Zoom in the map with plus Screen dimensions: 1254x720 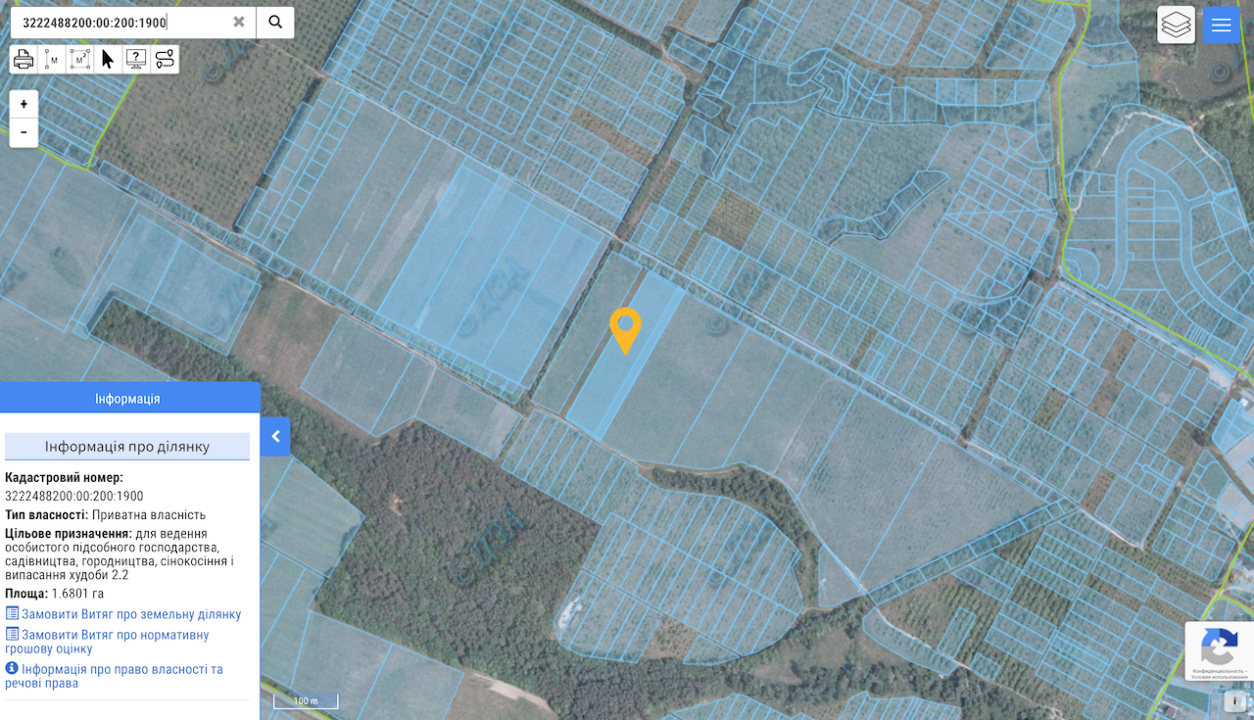(x=24, y=104)
